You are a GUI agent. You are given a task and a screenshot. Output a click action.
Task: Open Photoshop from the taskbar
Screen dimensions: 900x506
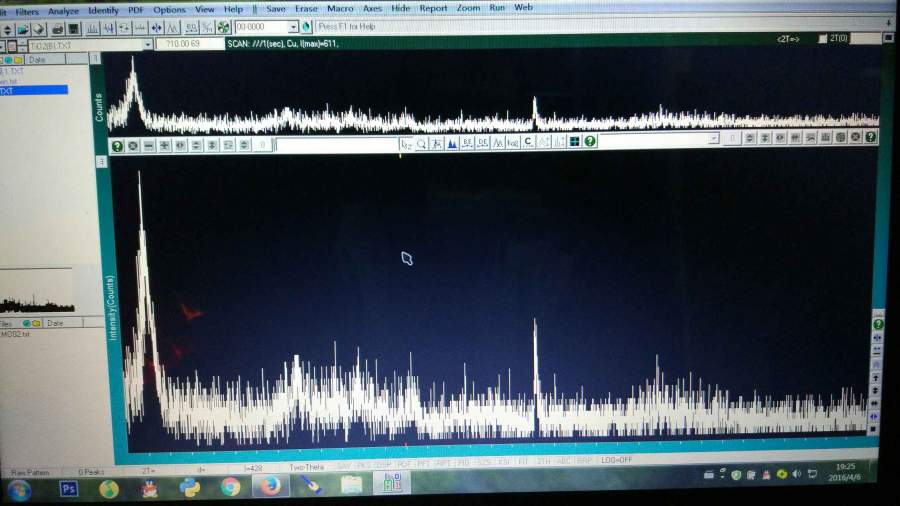coord(68,489)
